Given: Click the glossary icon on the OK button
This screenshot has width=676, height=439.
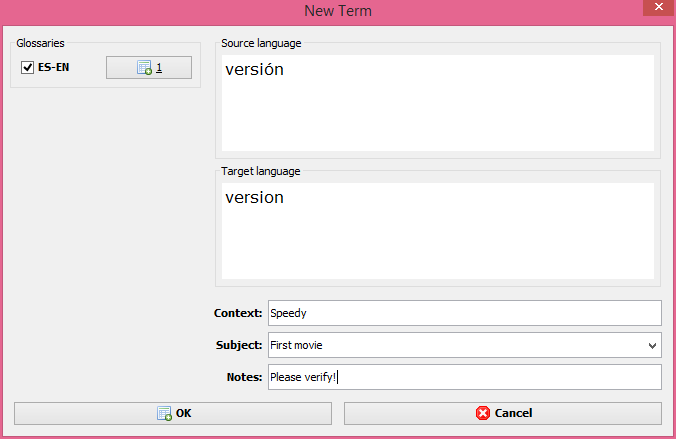Looking at the screenshot, I should point(164,413).
